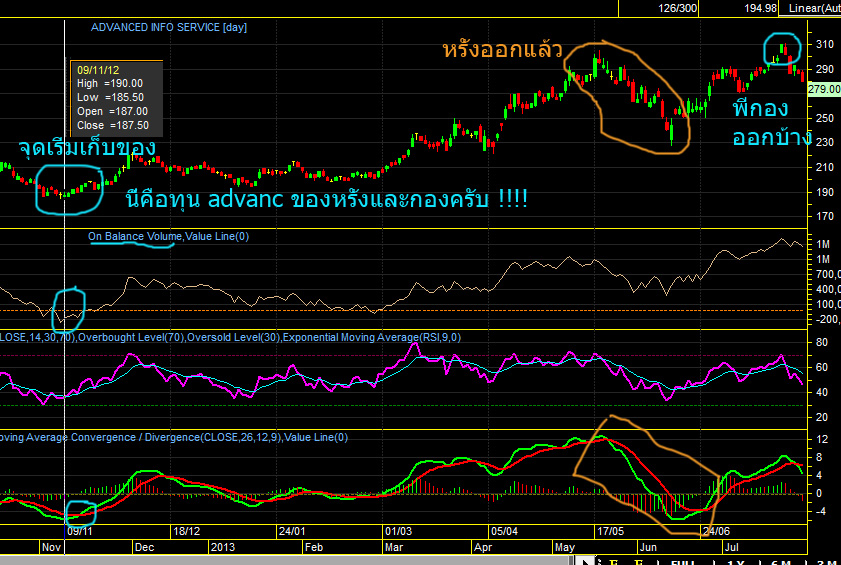Image resolution: width=841 pixels, height=565 pixels.
Task: Click the Dec month label on time axis
Action: [x=144, y=547]
